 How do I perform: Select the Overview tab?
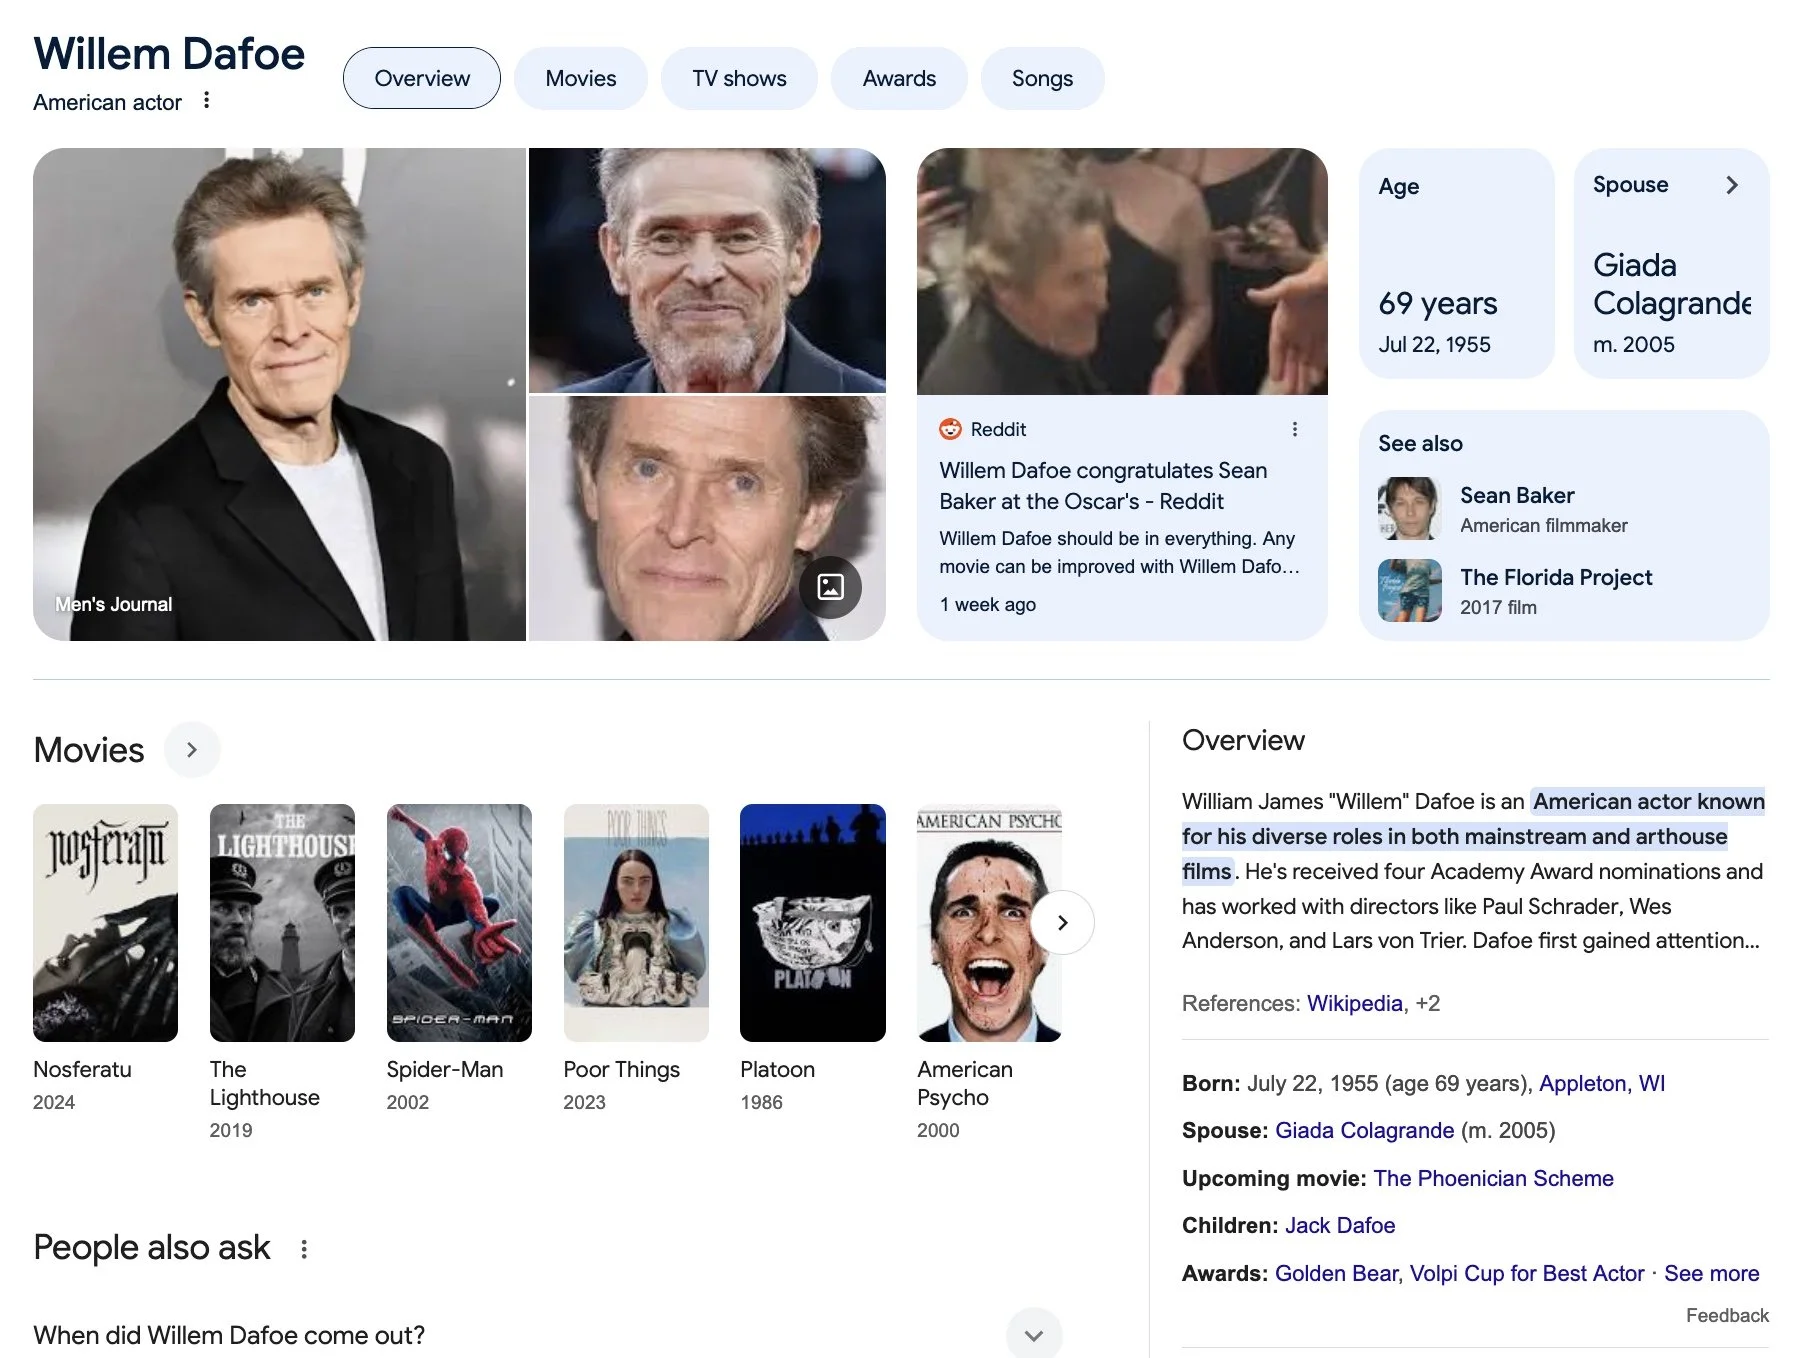(x=422, y=78)
